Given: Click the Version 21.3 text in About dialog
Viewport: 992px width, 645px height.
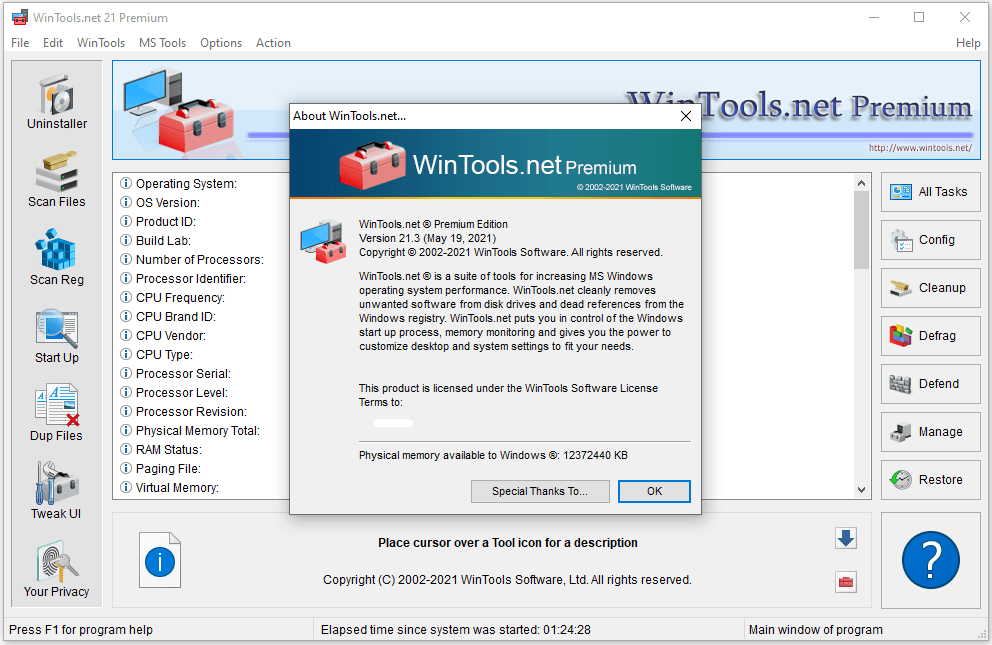Looking at the screenshot, I should [428, 238].
